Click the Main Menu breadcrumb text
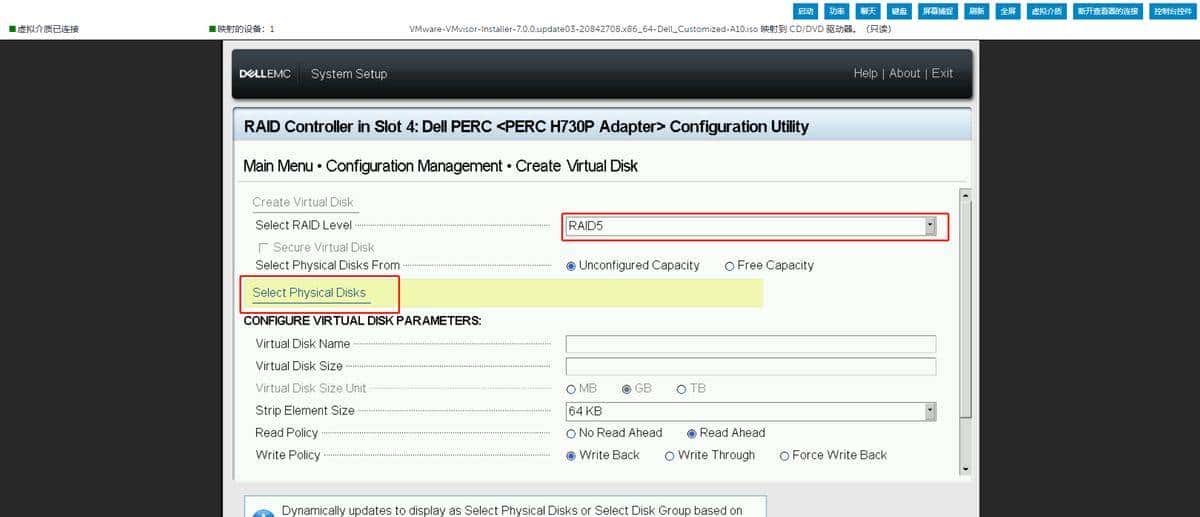The height and width of the screenshot is (517, 1200). point(277,166)
